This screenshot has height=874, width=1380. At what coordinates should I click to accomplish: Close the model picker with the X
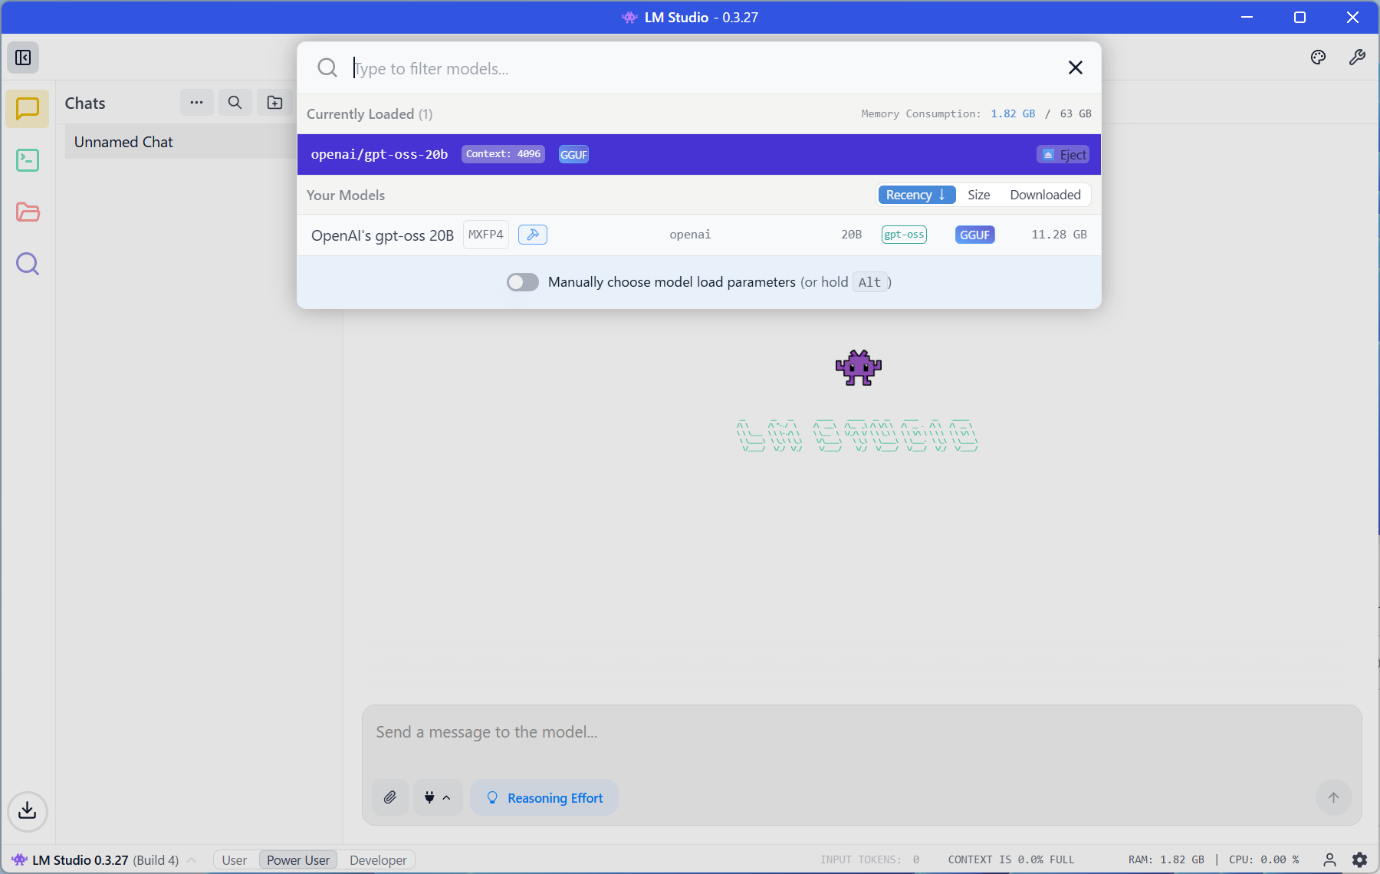1075,68
